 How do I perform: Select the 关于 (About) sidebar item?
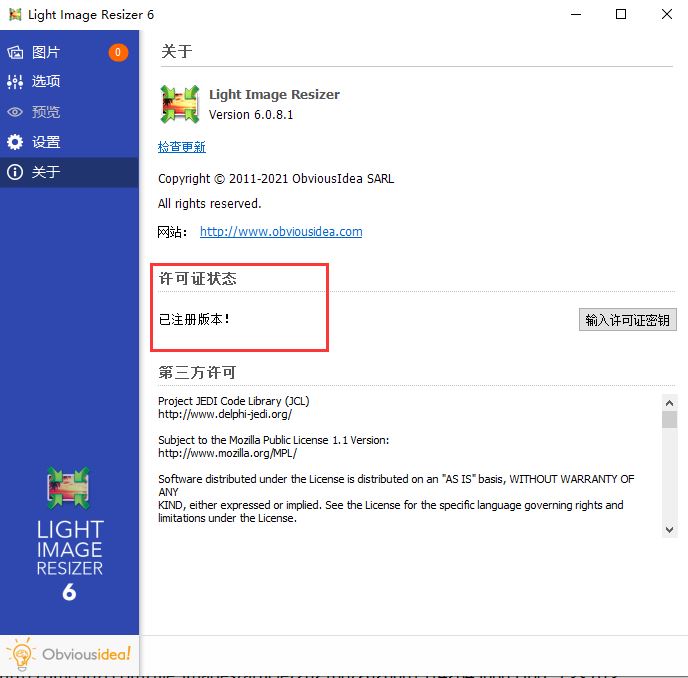pyautogui.click(x=69, y=172)
